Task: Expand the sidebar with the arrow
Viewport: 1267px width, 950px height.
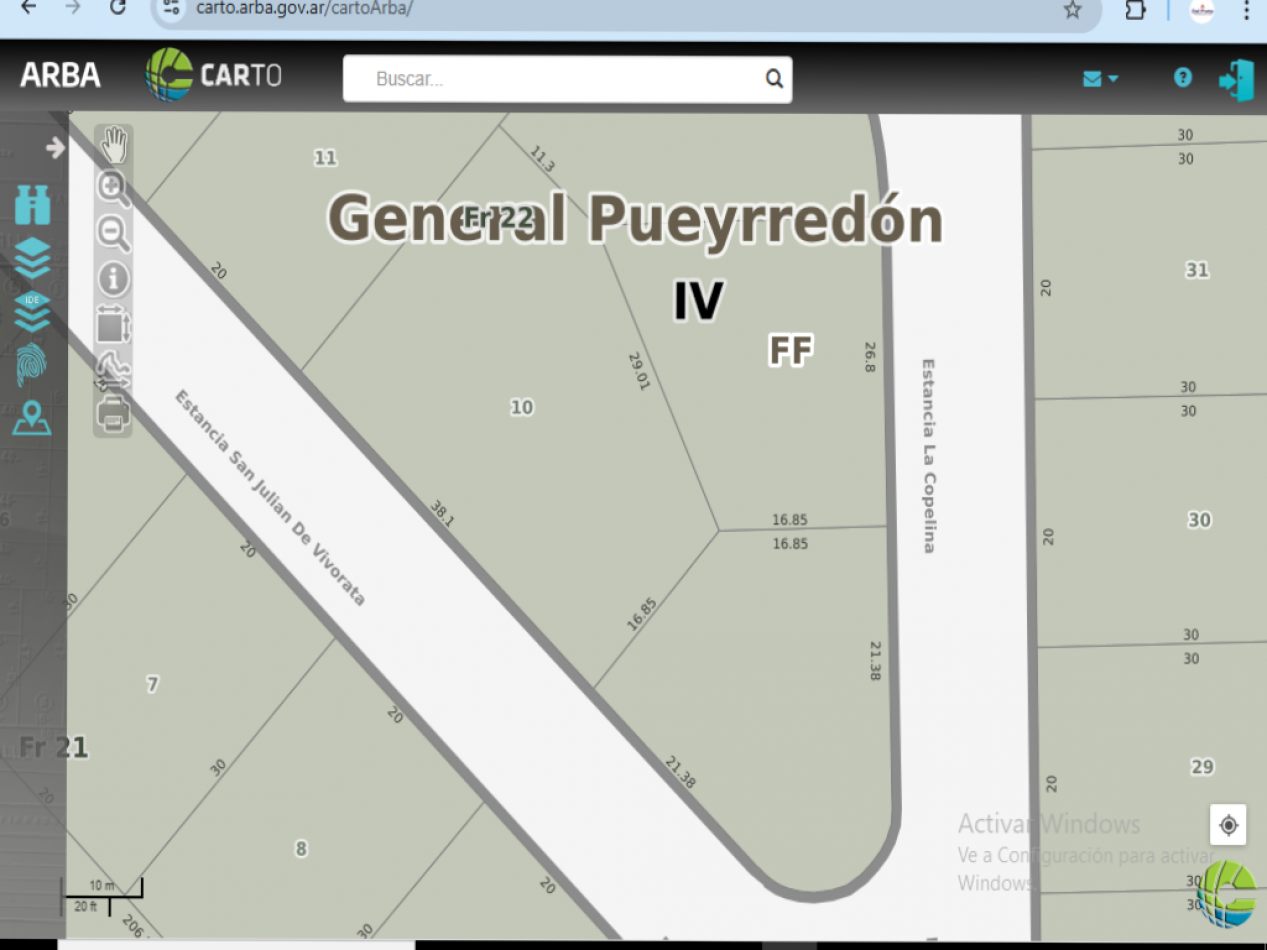Action: pyautogui.click(x=55, y=148)
